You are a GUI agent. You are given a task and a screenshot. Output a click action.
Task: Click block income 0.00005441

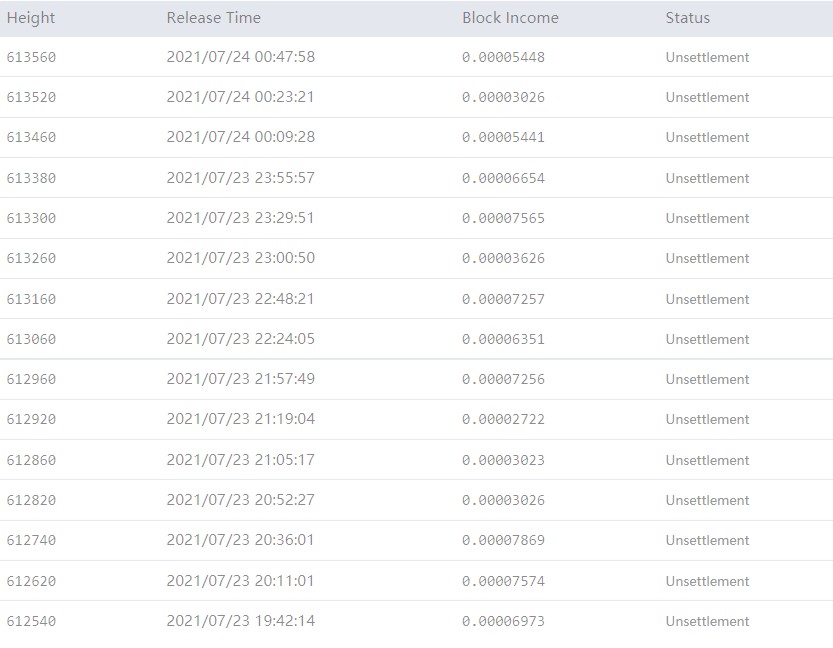(x=503, y=138)
